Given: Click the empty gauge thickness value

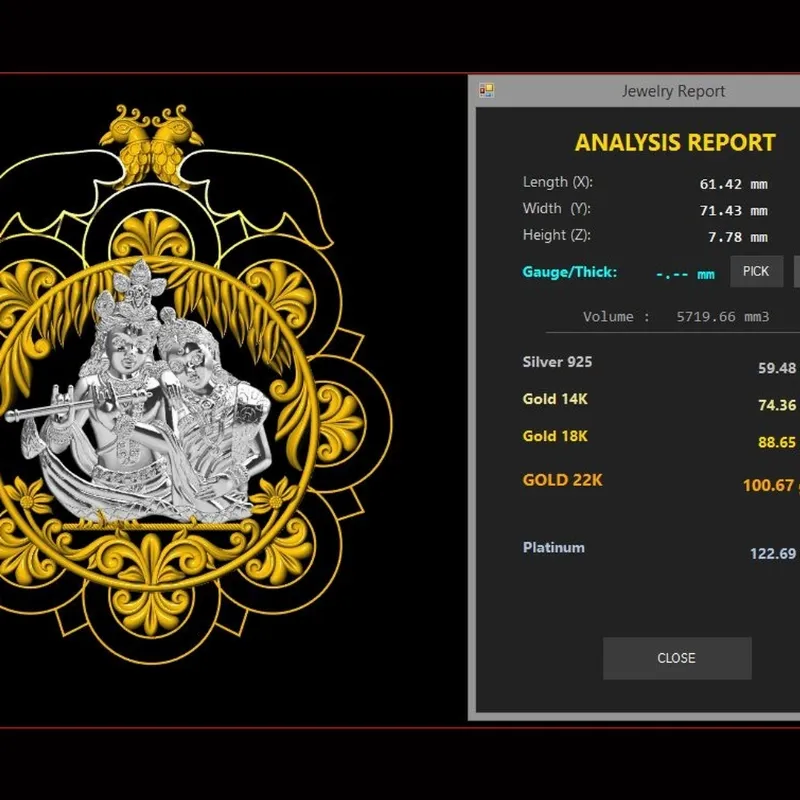Looking at the screenshot, I should click(x=685, y=274).
